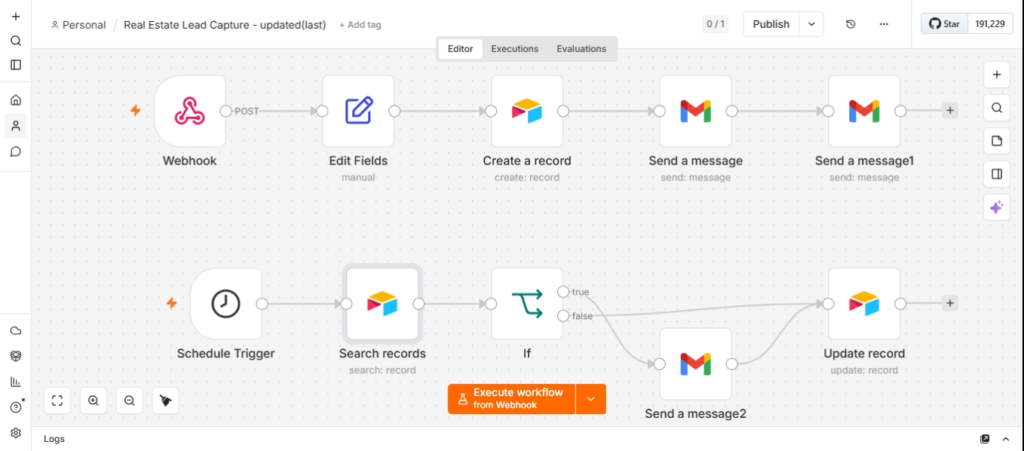Click Execute workflow from Webhook
The height and width of the screenshot is (451, 1024).
point(511,399)
